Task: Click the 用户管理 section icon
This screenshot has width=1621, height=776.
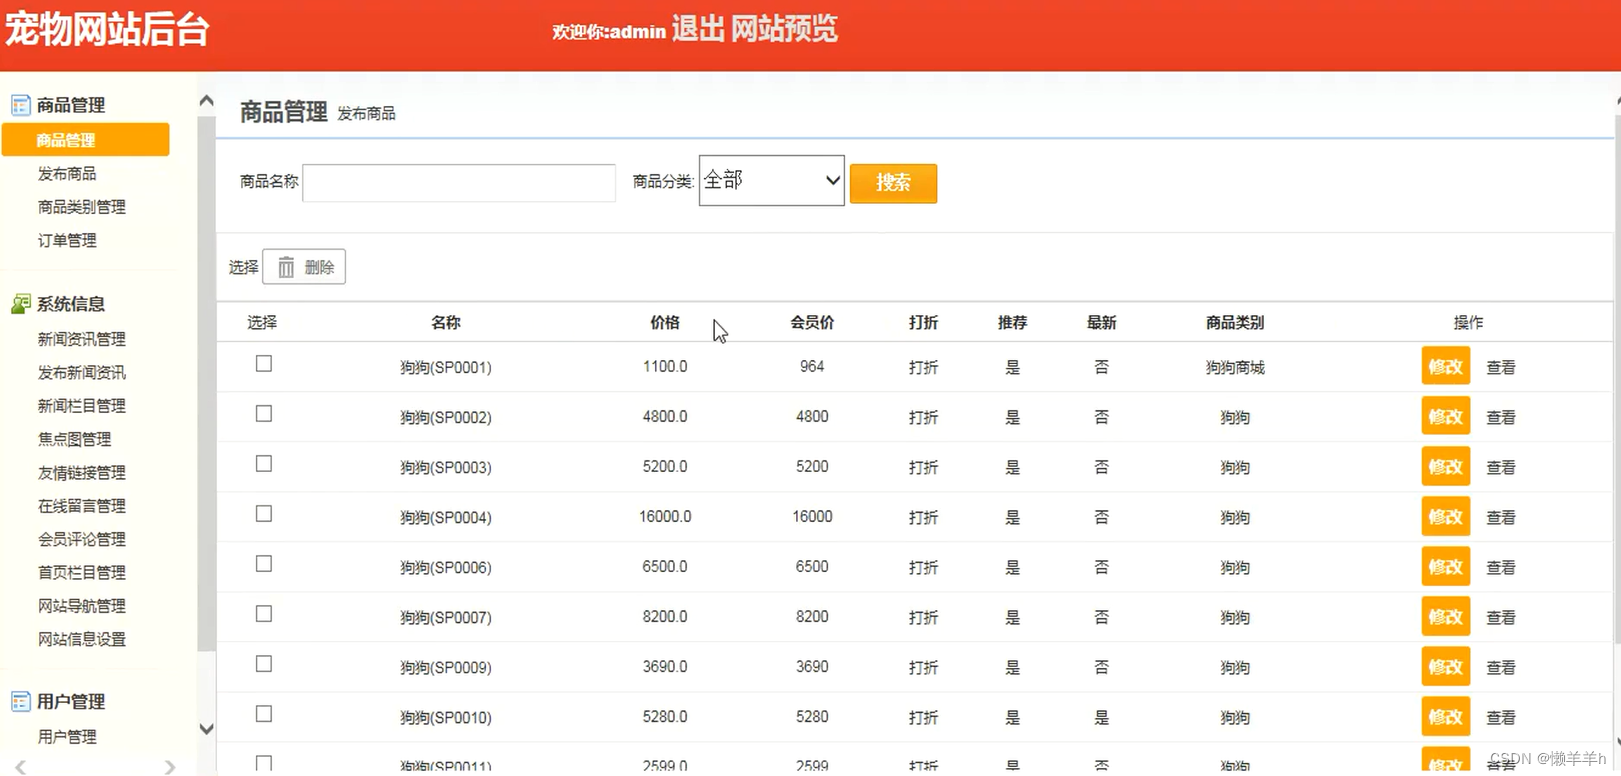Action: tap(20, 702)
